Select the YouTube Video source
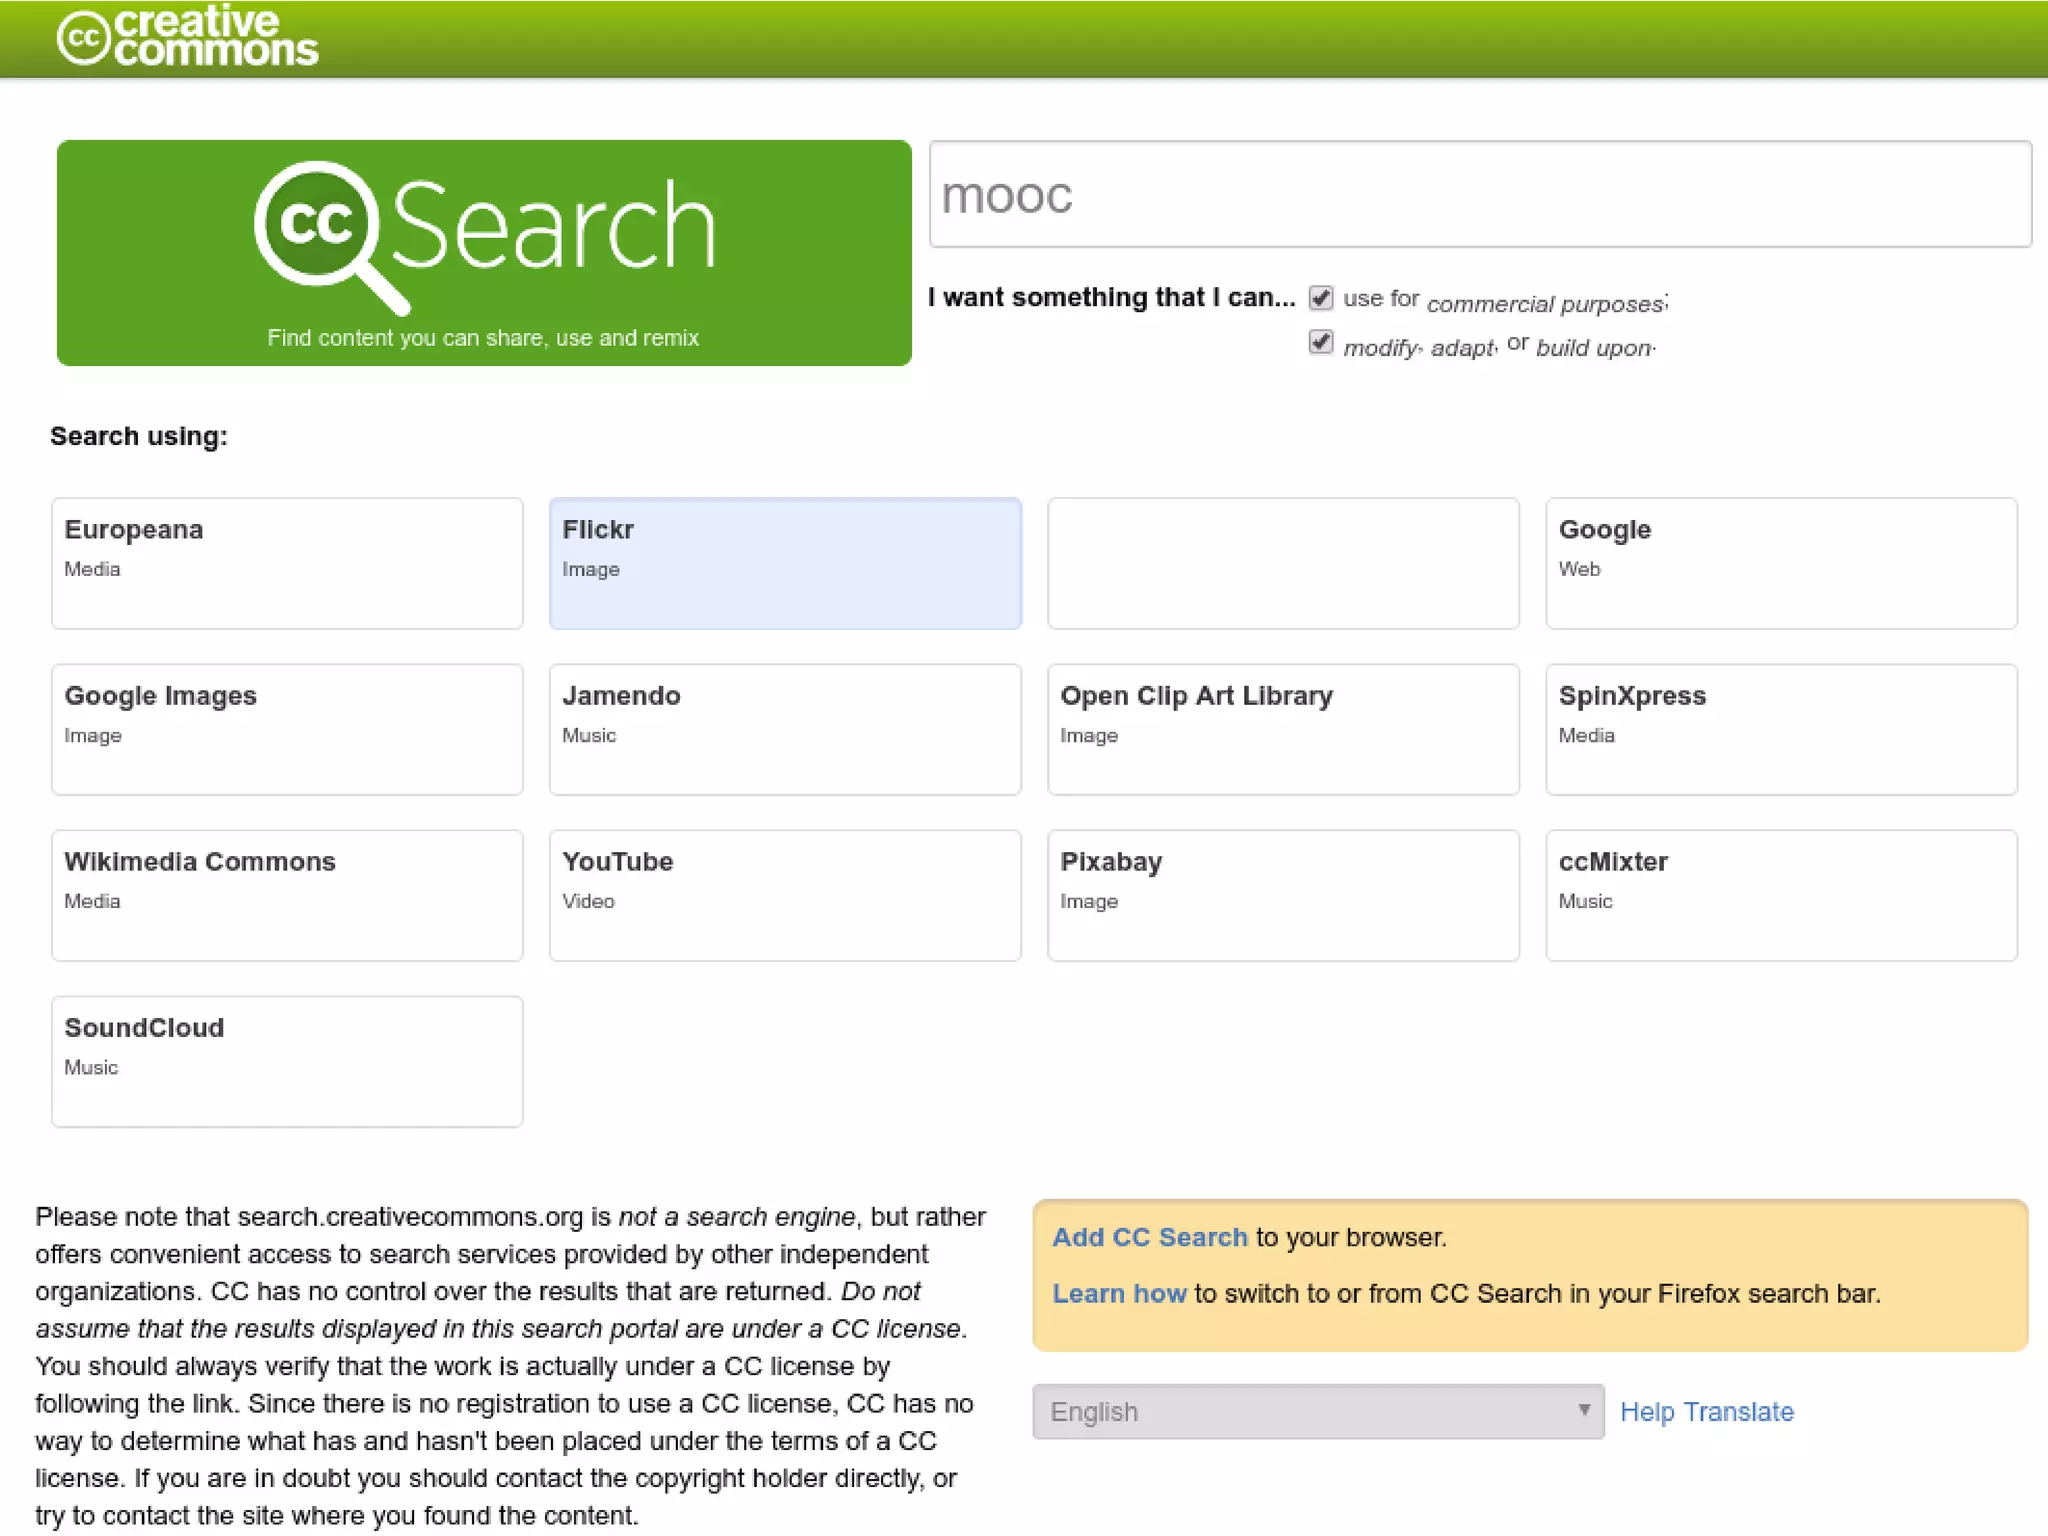The height and width of the screenshot is (1536, 2048). pos(785,895)
